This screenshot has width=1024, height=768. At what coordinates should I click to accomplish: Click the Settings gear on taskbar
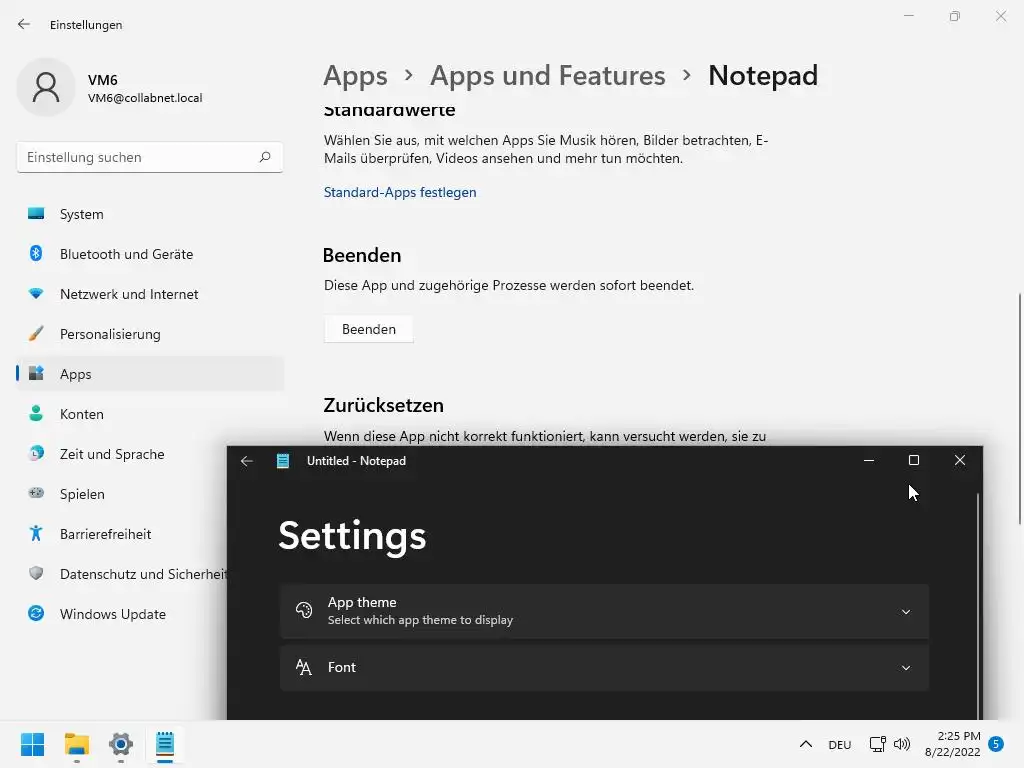[121, 744]
